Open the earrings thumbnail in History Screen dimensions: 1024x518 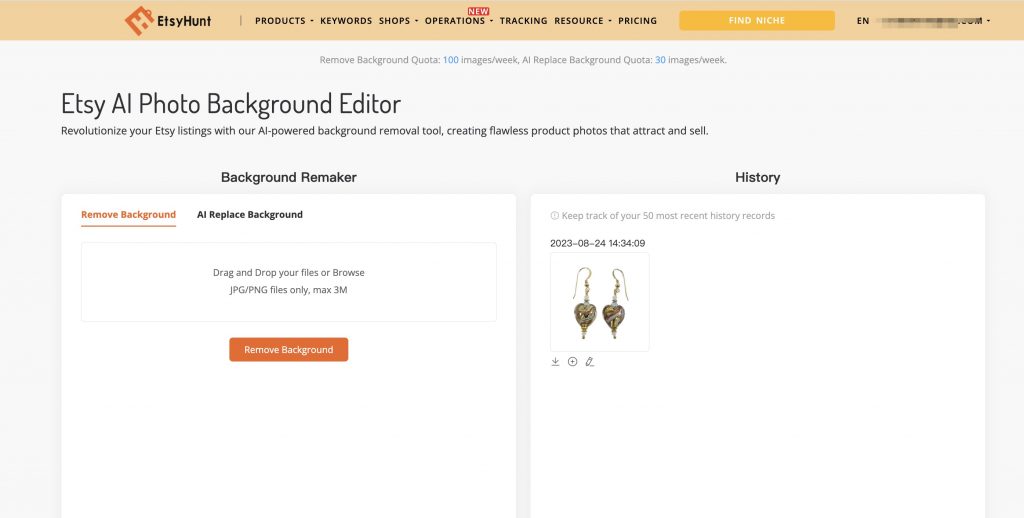(x=600, y=302)
